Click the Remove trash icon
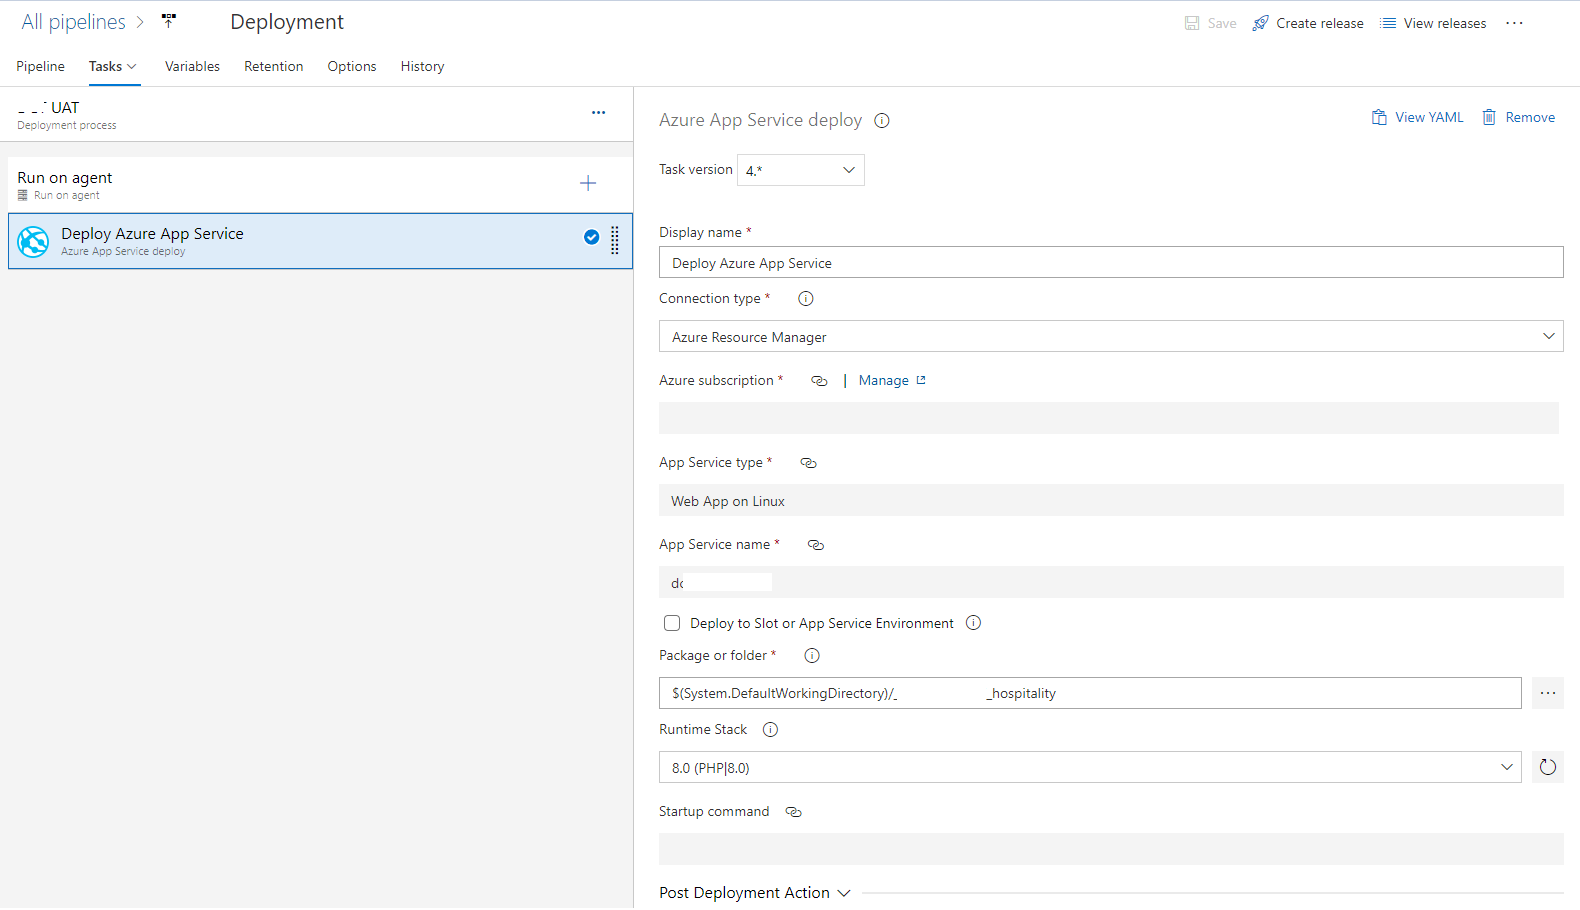This screenshot has height=910, width=1580. click(x=1489, y=117)
